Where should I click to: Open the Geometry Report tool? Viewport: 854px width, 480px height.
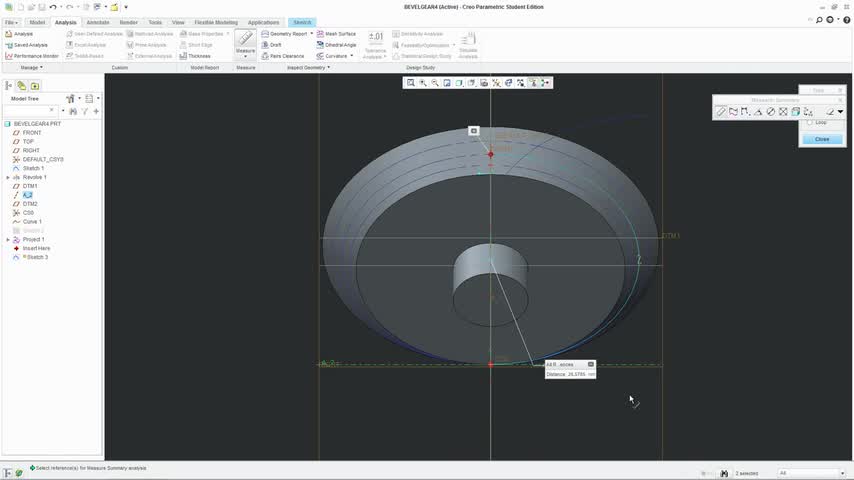pos(284,34)
